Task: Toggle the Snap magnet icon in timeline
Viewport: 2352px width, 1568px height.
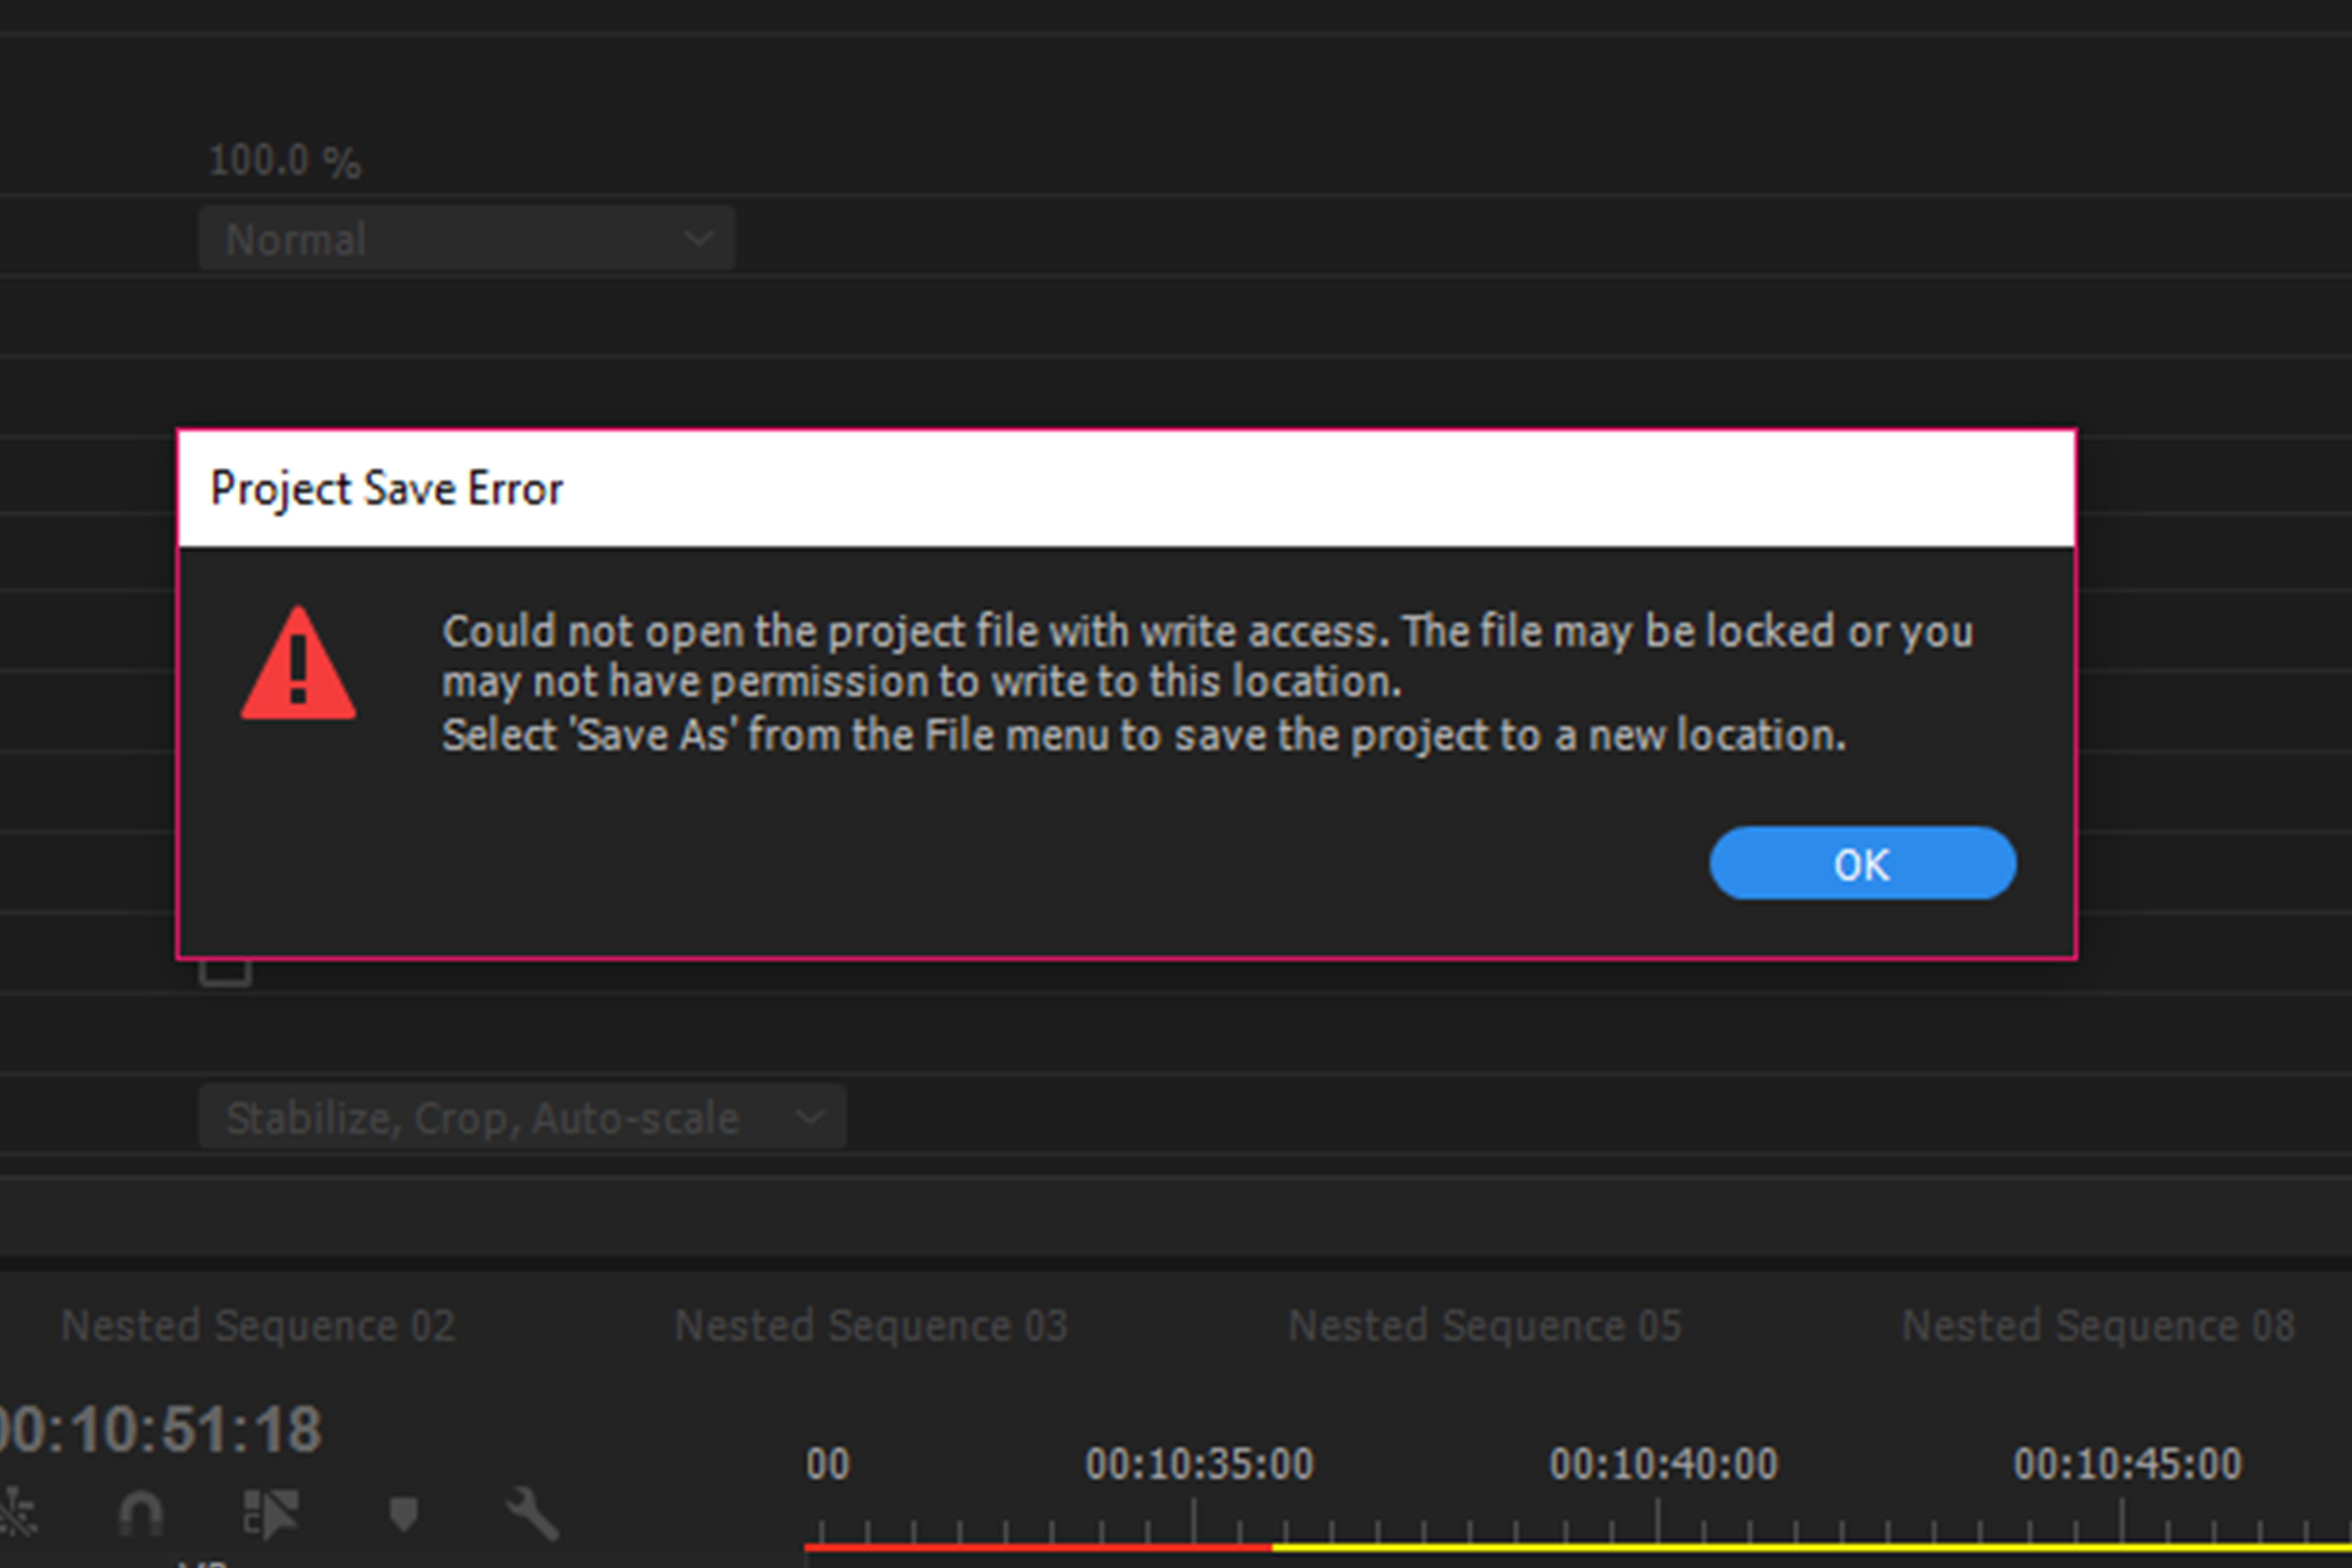Action: pos(140,1513)
